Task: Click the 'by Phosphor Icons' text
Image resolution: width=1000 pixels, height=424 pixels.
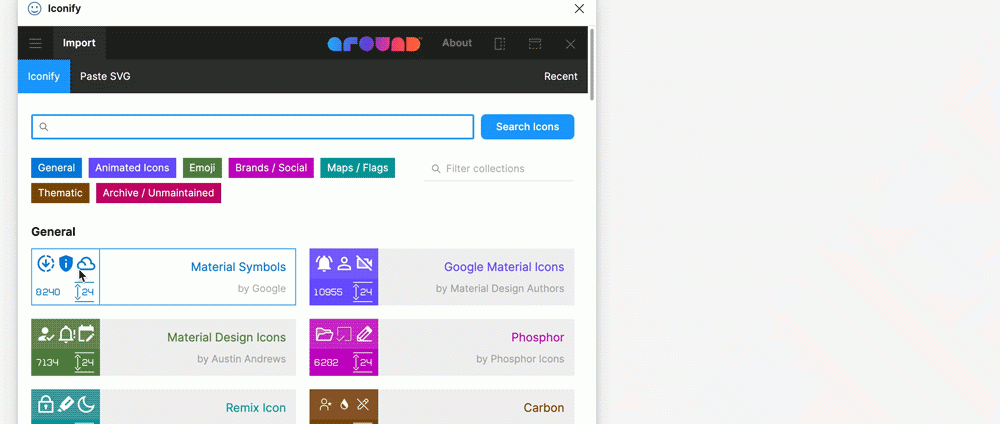Action: click(x=520, y=359)
